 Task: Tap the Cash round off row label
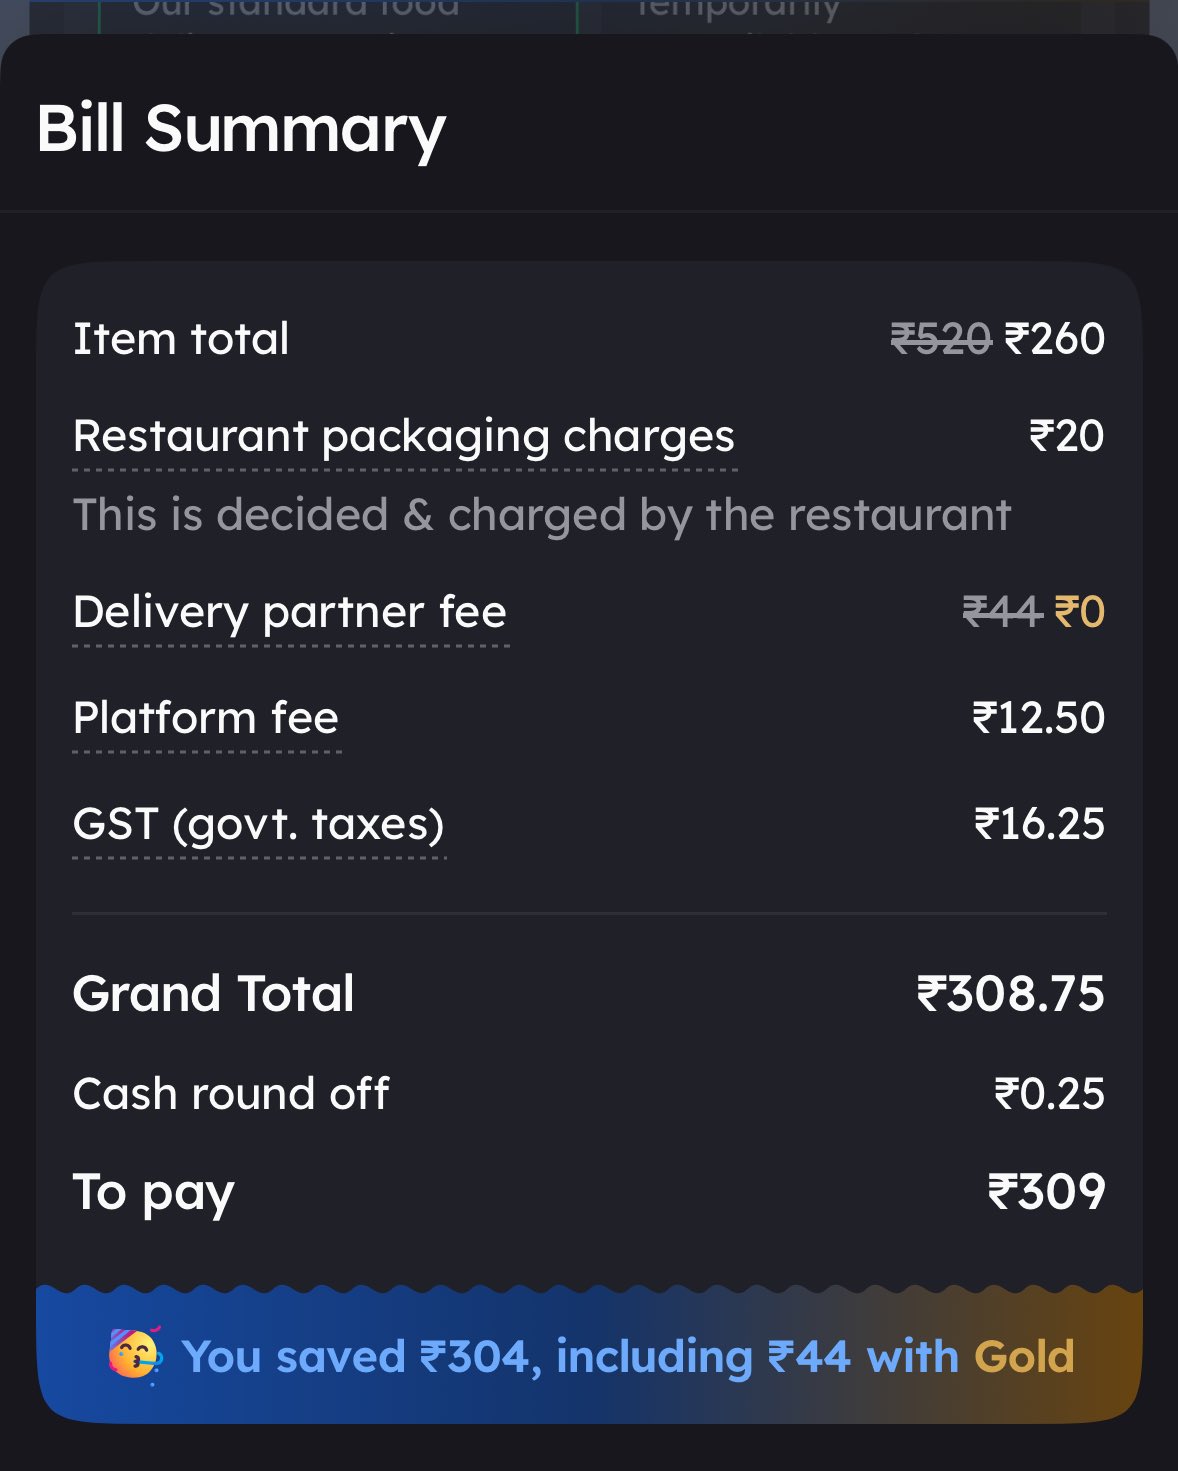(231, 1094)
